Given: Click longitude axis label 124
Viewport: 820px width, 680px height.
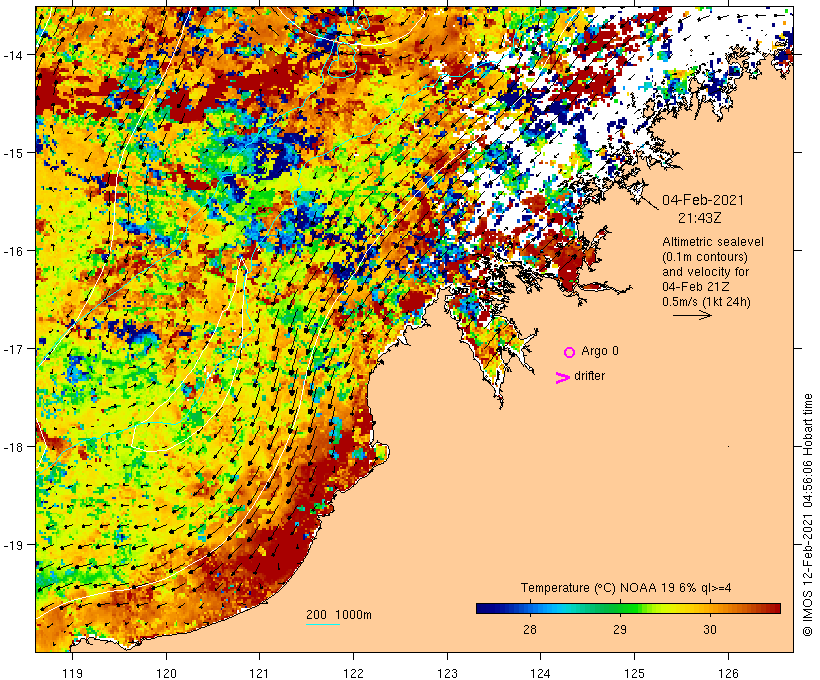Looking at the screenshot, I should 541,673.
